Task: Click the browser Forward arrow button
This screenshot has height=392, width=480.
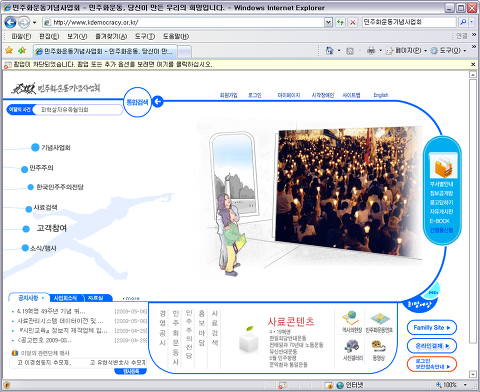Action: [x=24, y=22]
